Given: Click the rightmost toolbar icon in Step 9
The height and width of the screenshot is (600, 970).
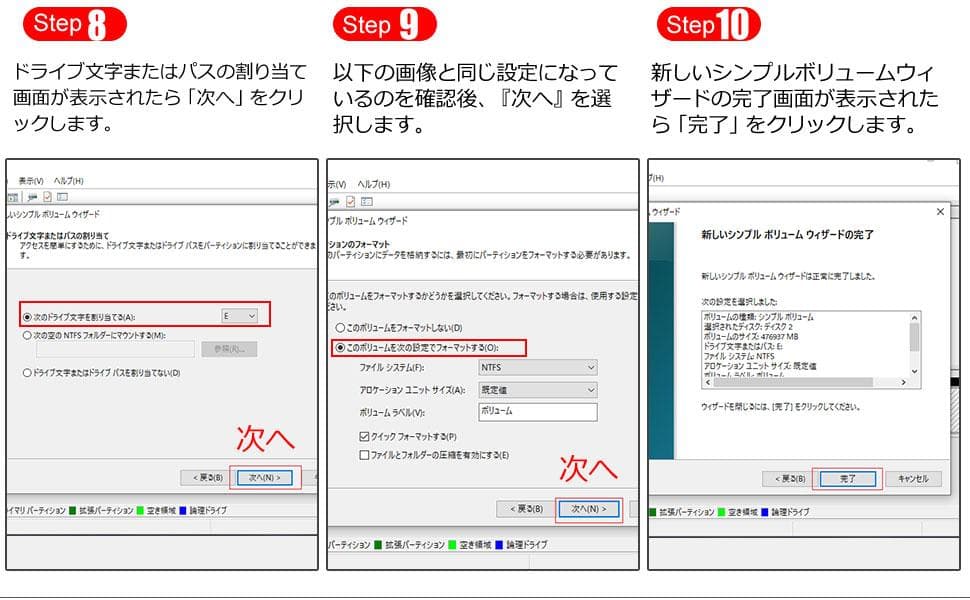Looking at the screenshot, I should [x=366, y=198].
